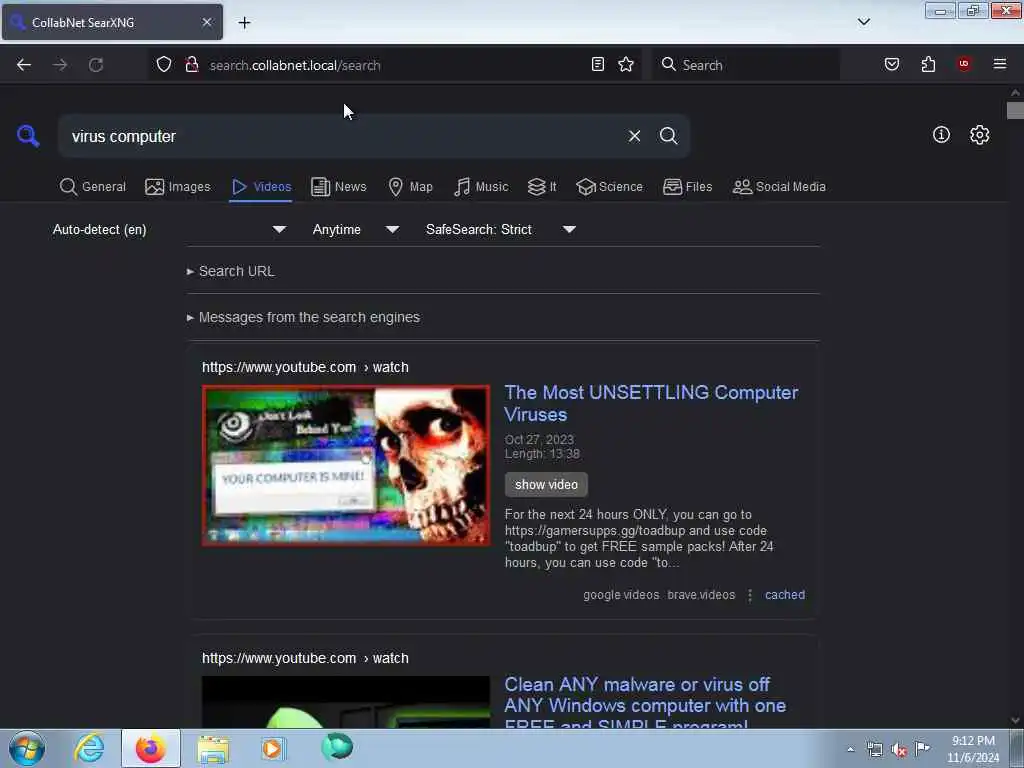This screenshot has height=768, width=1024.
Task: Close the CollabNet SearXNG tab
Action: click(207, 22)
